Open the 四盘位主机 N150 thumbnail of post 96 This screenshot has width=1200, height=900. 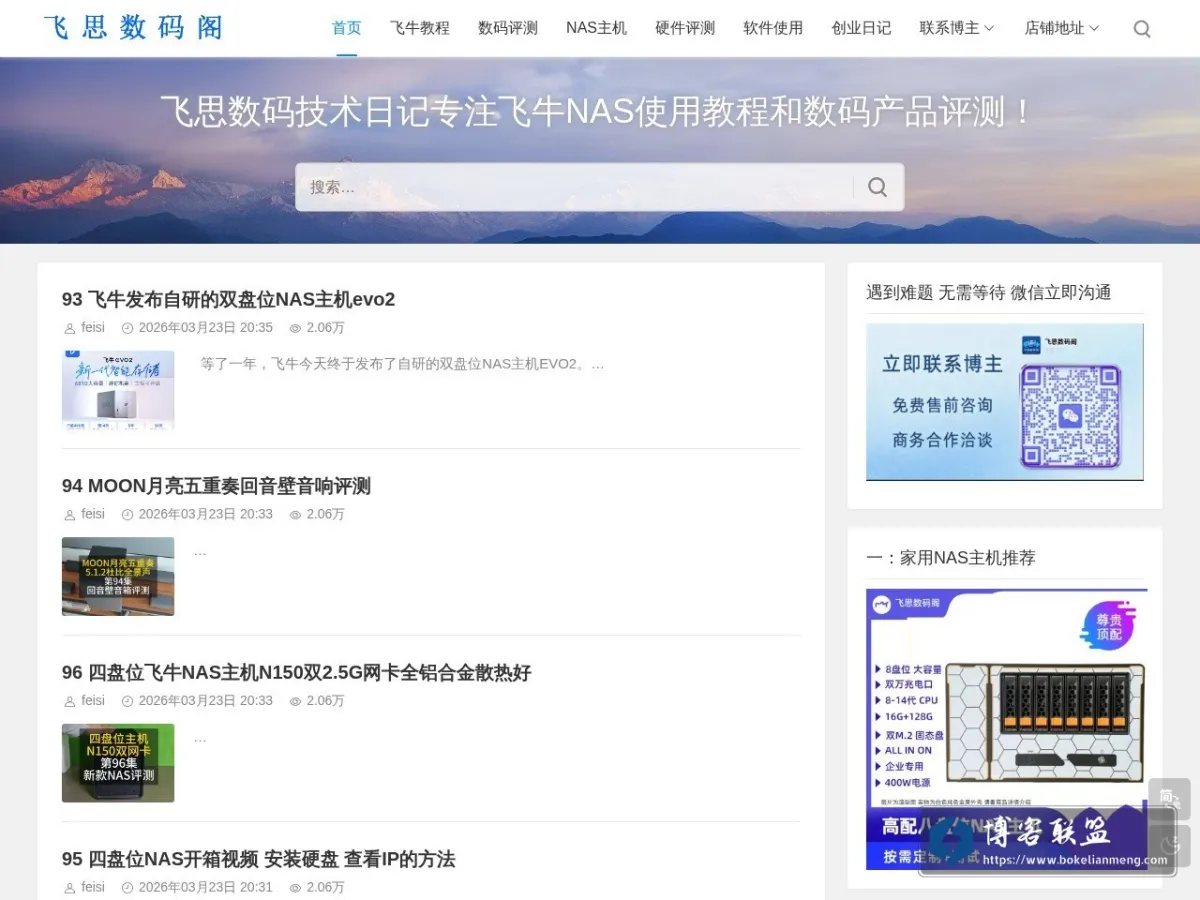point(118,763)
